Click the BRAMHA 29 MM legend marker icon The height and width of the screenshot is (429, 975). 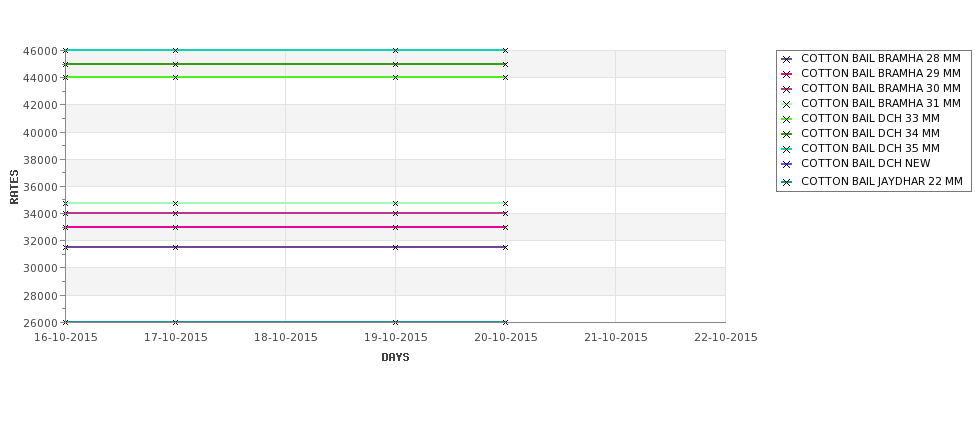(786, 74)
